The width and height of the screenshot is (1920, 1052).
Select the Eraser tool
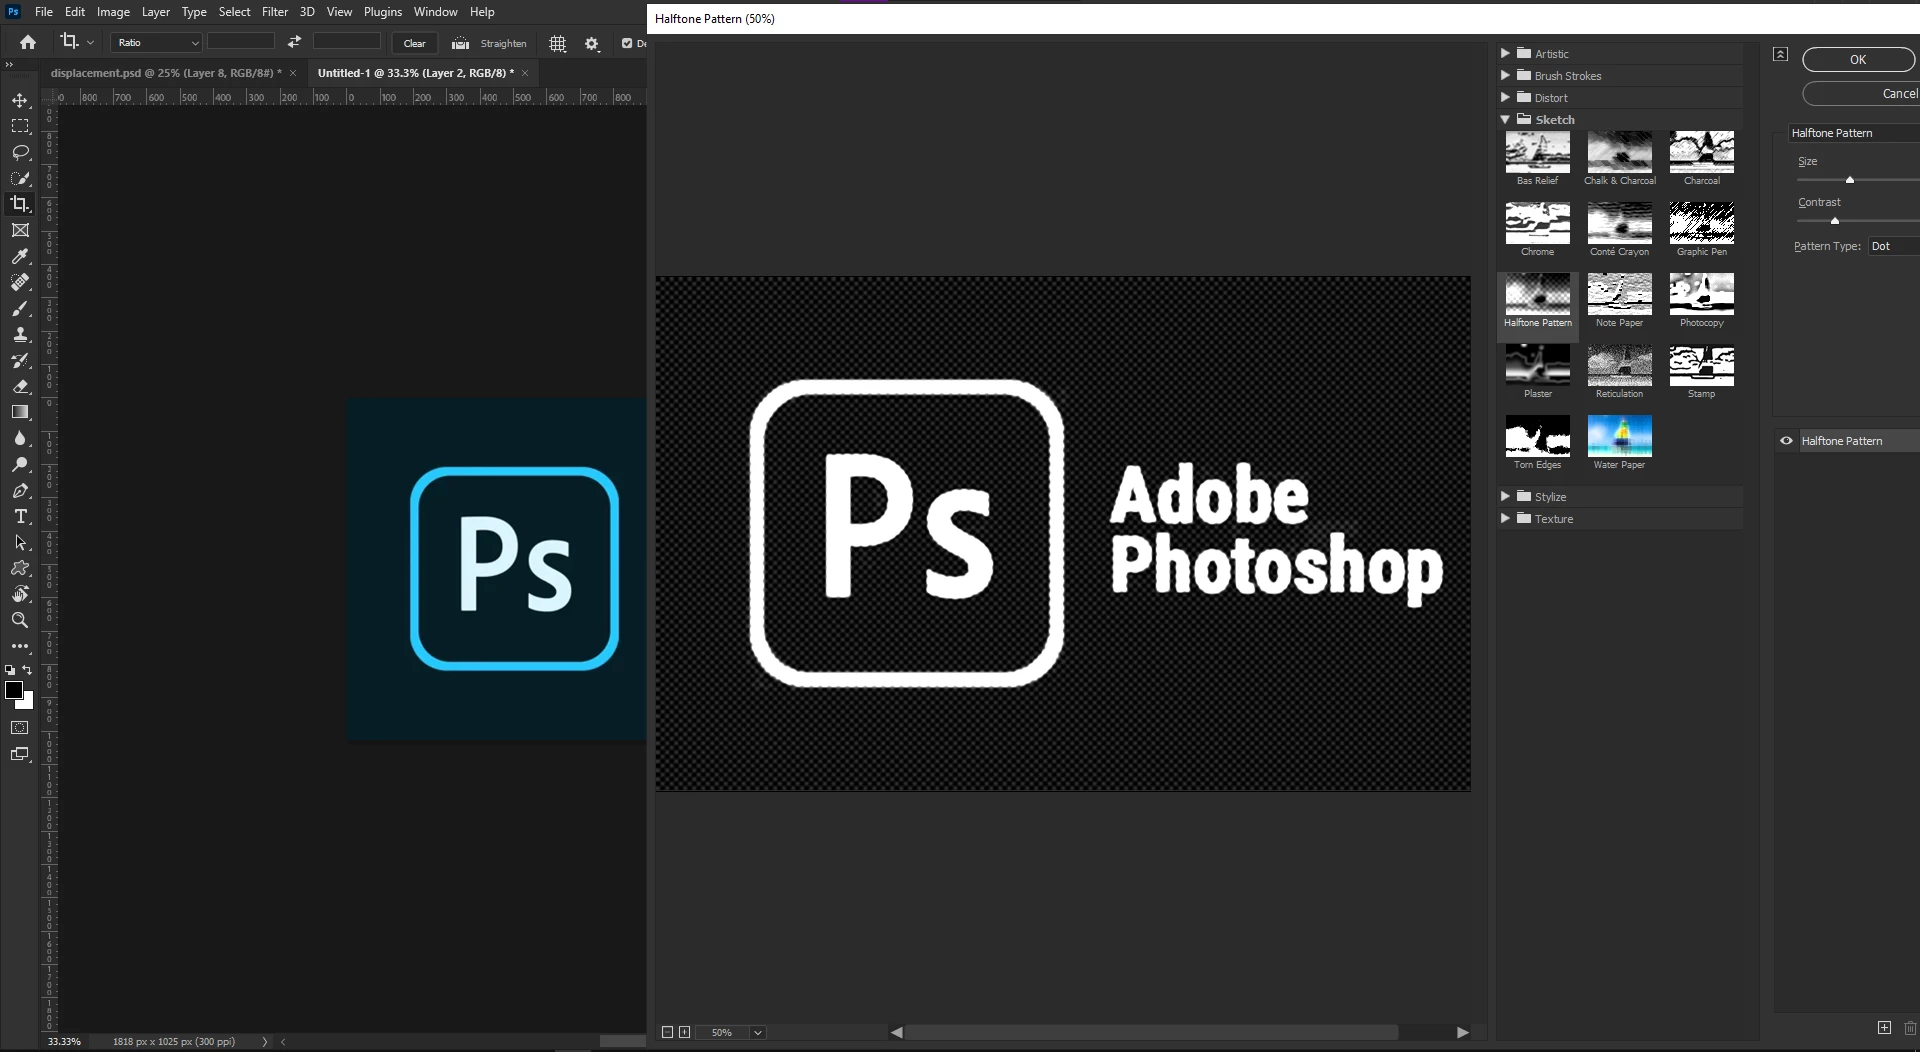pyautogui.click(x=20, y=386)
